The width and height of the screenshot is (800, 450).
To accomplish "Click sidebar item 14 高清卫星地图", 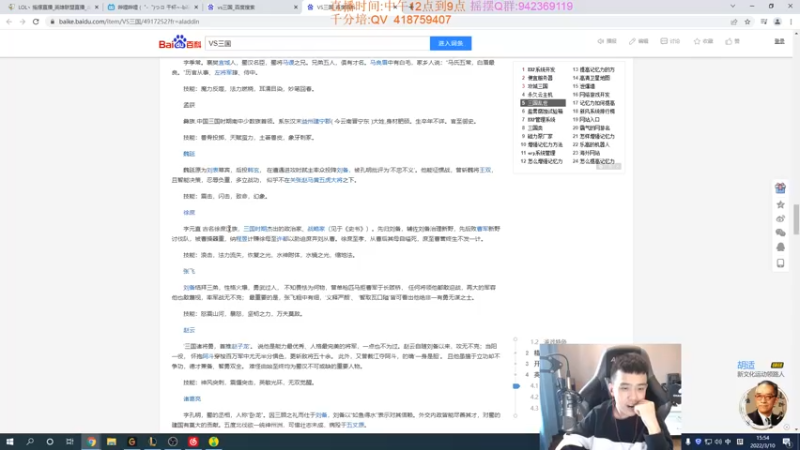I will tap(591, 78).
